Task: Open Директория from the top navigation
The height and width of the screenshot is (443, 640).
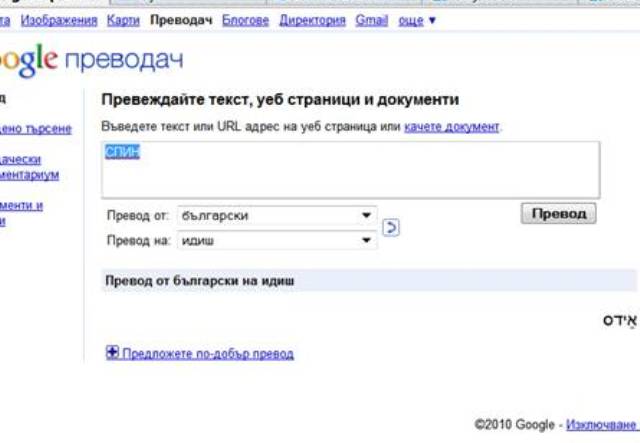Action: 313,19
